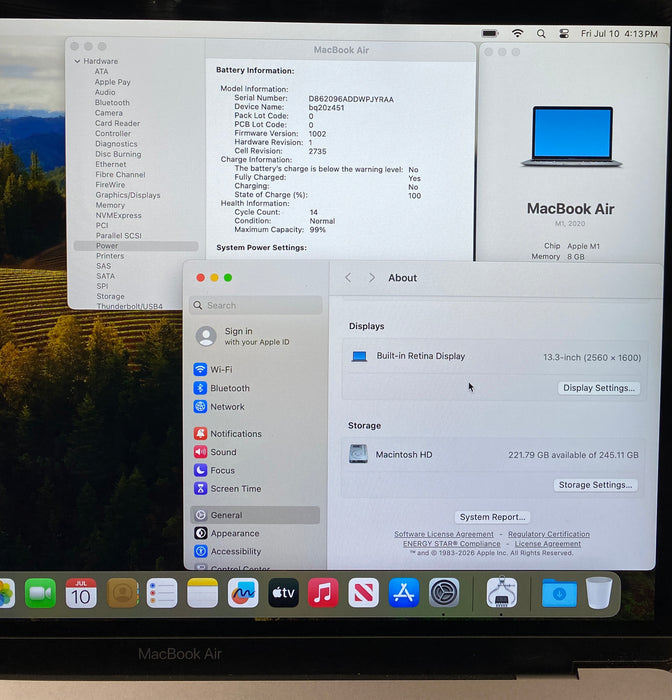Open the News app in the Dock
The image size is (672, 700).
pyautogui.click(x=363, y=593)
